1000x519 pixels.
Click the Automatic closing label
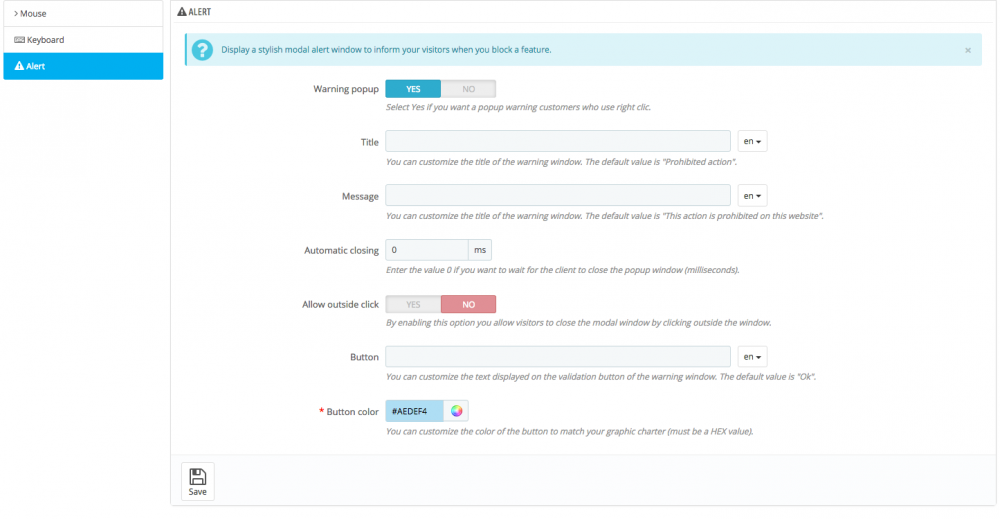[341, 250]
